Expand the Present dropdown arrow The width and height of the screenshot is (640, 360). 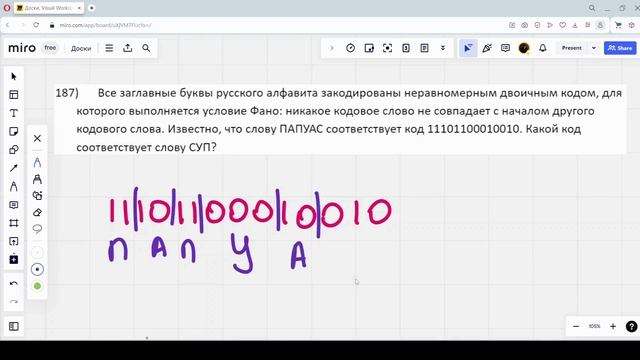point(594,48)
